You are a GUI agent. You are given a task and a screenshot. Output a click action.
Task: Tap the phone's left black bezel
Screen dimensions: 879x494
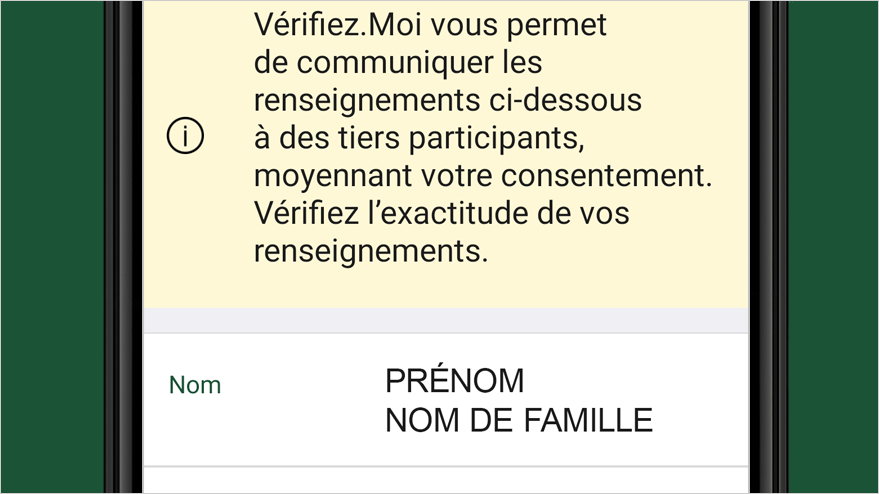(x=124, y=247)
